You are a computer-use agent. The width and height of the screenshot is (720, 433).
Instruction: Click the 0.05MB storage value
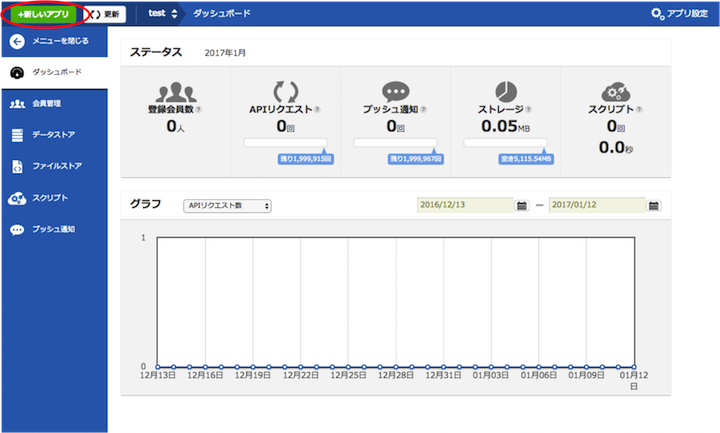(x=506, y=126)
